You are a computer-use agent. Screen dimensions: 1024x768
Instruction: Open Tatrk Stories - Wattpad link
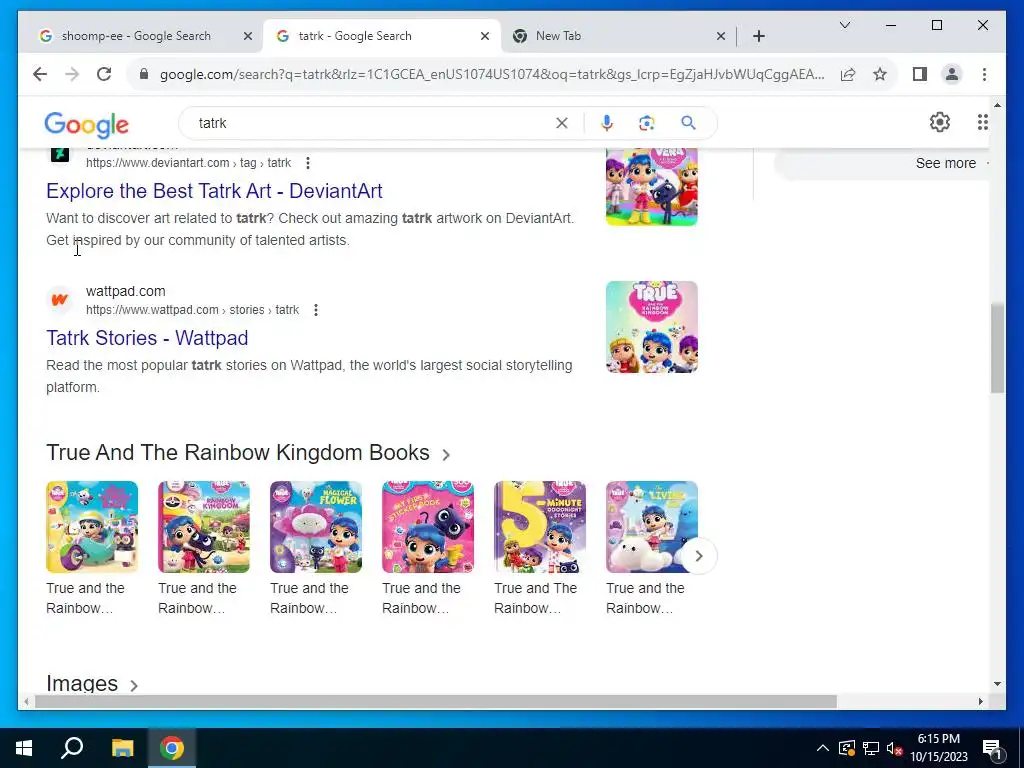pyautogui.click(x=147, y=338)
